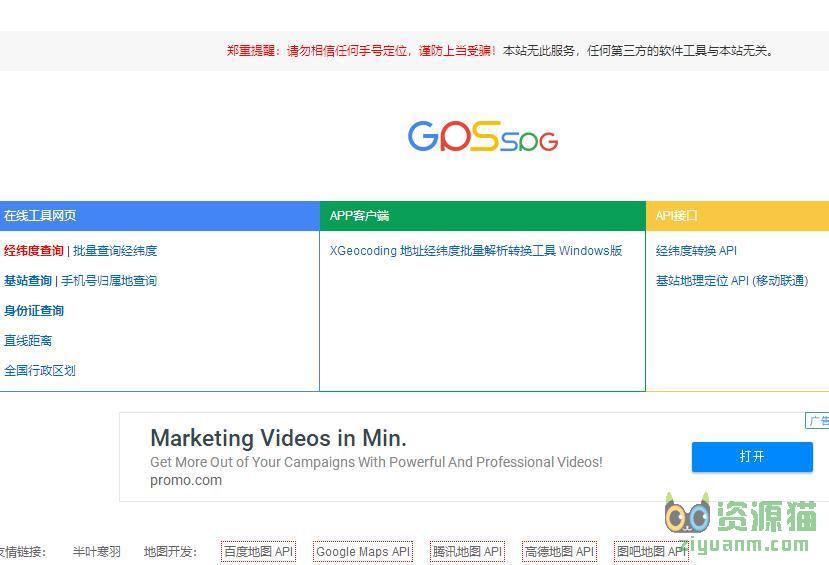Select the APP客户端 green header
The image size is (829, 565).
(483, 216)
